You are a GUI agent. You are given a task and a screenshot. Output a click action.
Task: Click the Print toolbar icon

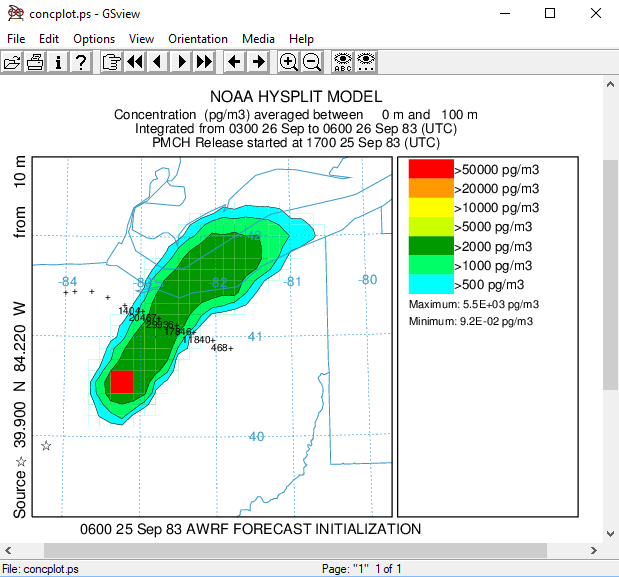coord(35,62)
